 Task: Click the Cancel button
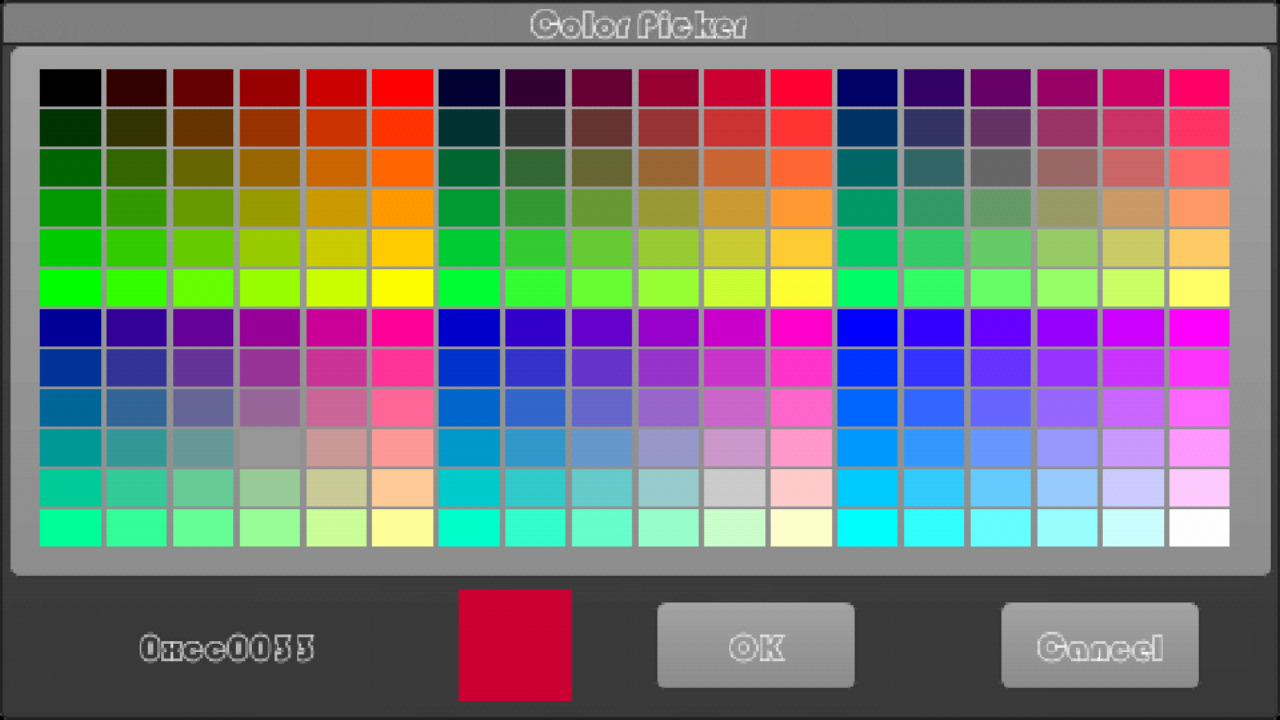[x=1099, y=645]
